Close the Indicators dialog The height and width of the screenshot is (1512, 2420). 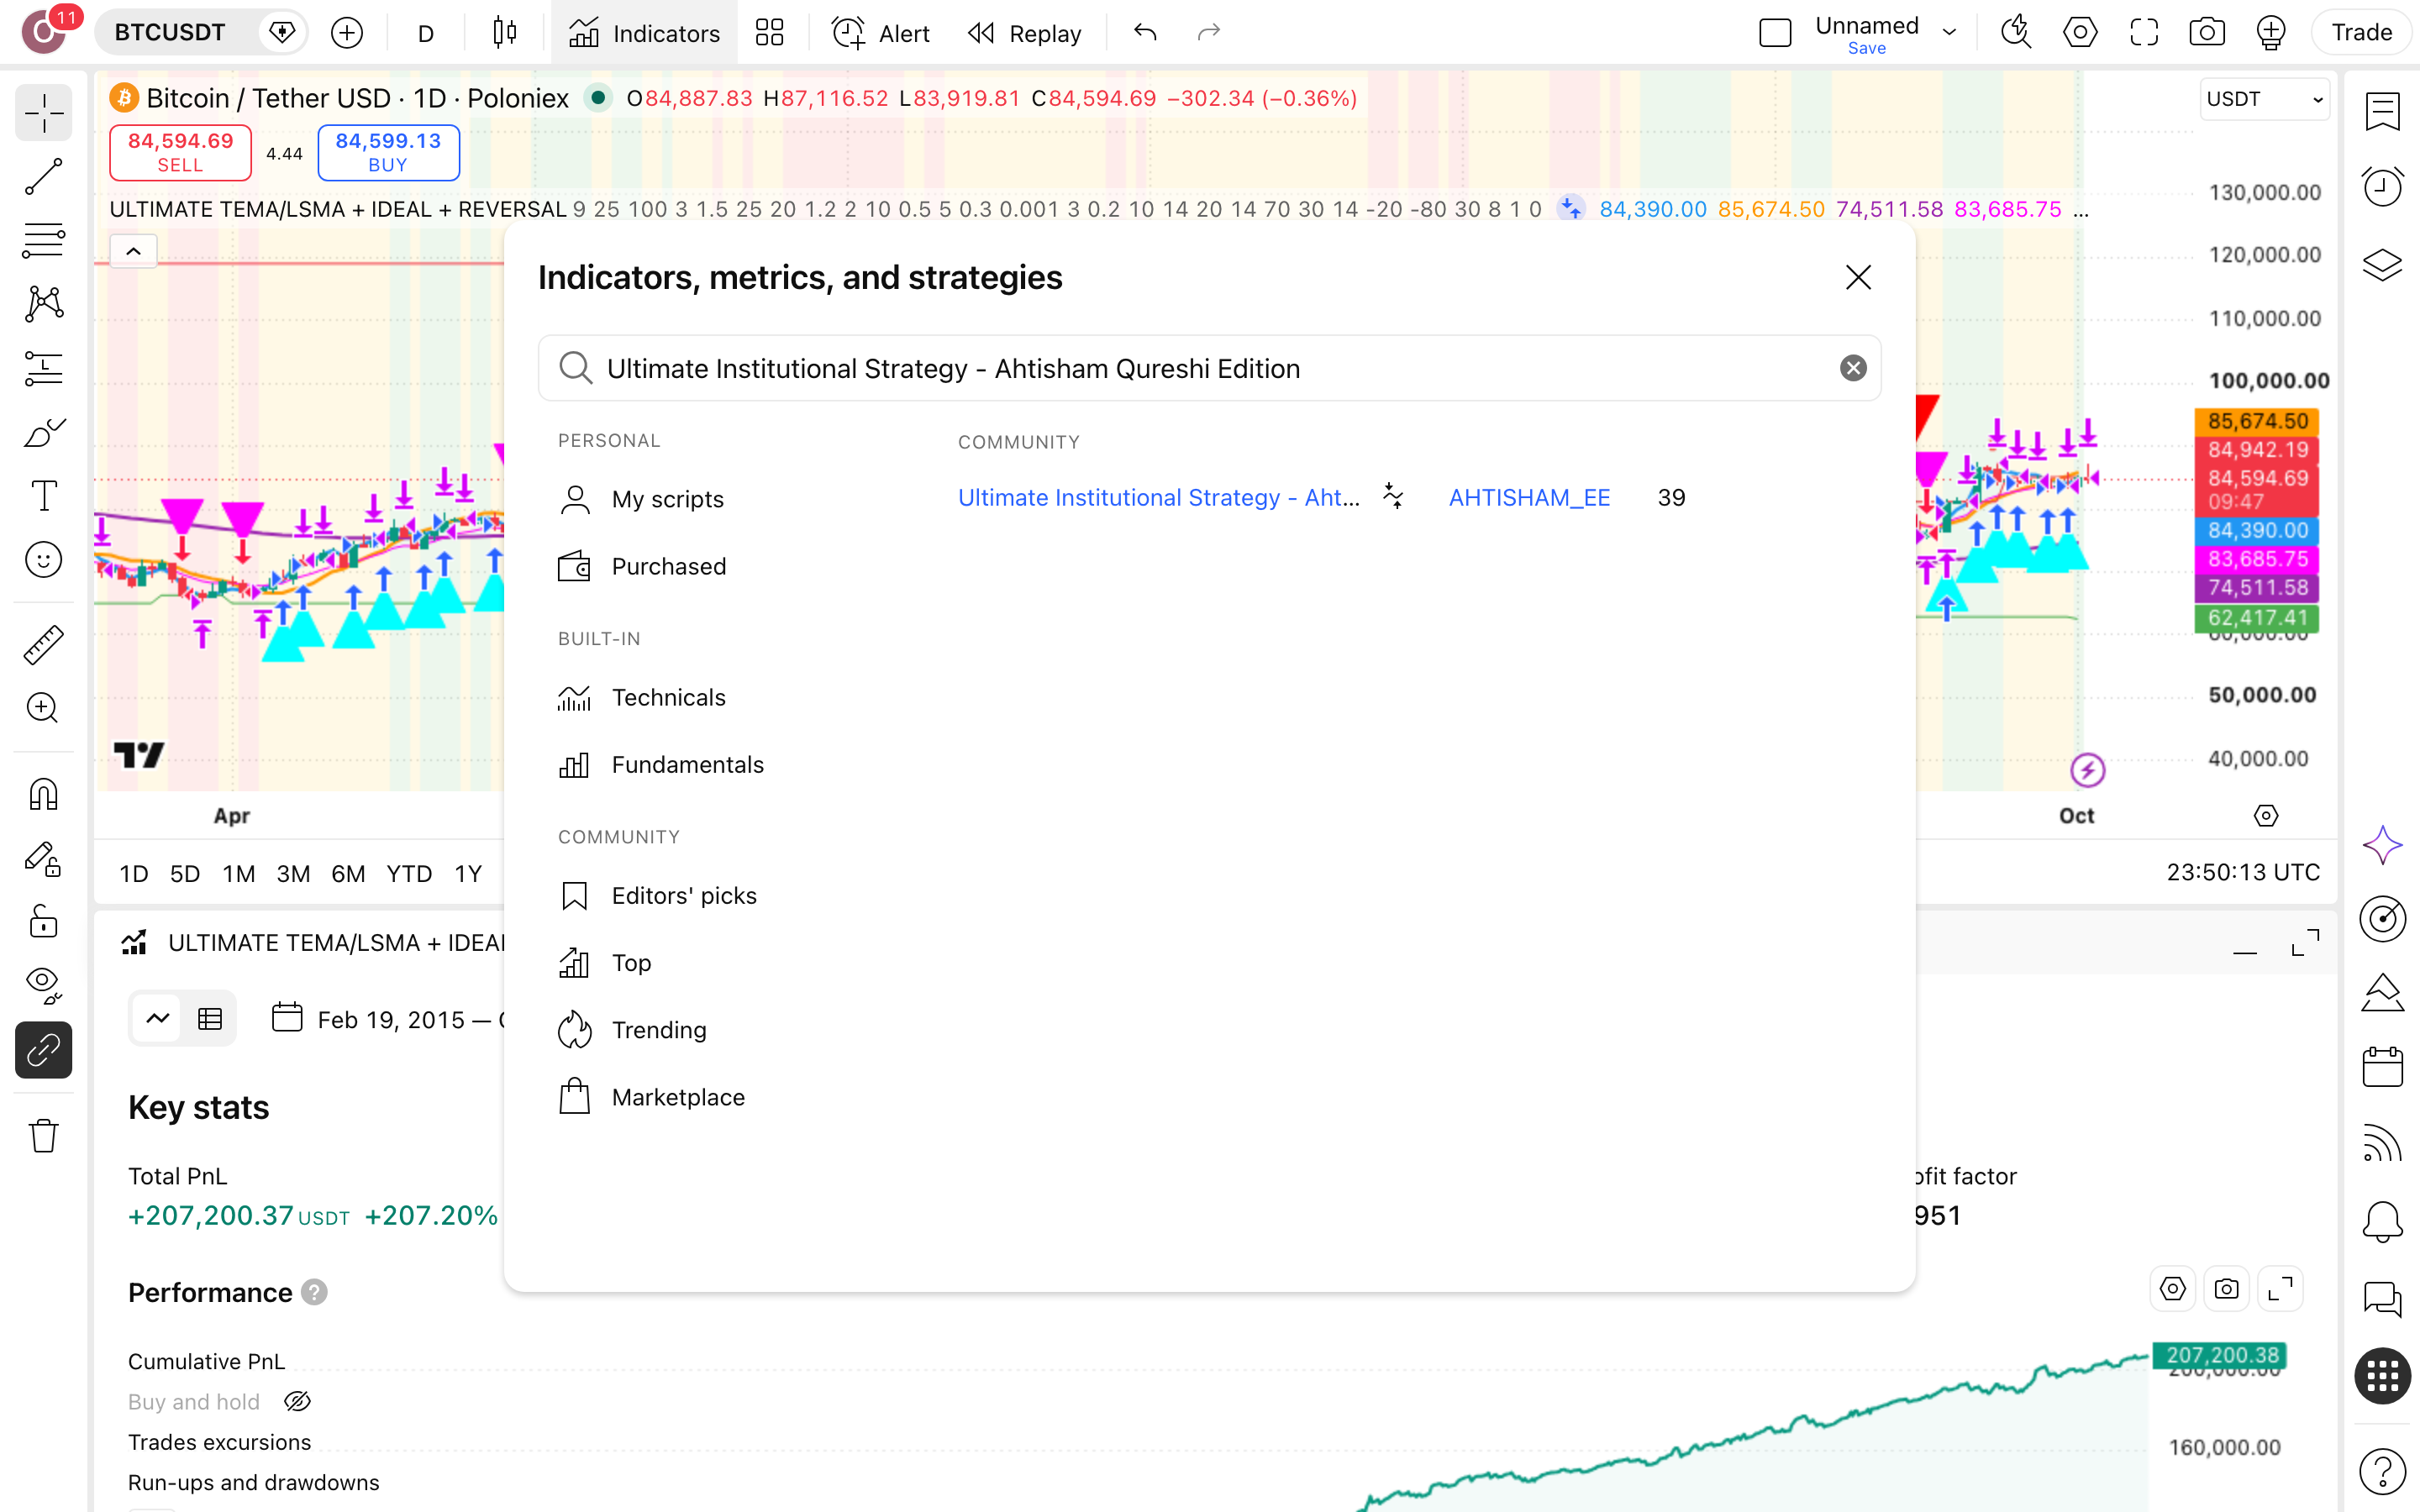tap(1858, 277)
